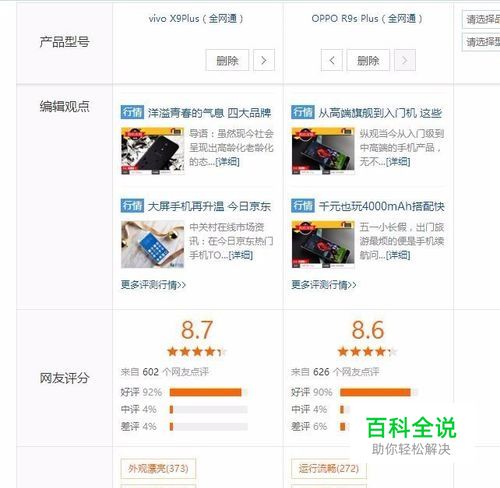The image size is (500, 488).
Task: Open the article 千元也玩4000mAh搭配快
Action: click(x=381, y=206)
